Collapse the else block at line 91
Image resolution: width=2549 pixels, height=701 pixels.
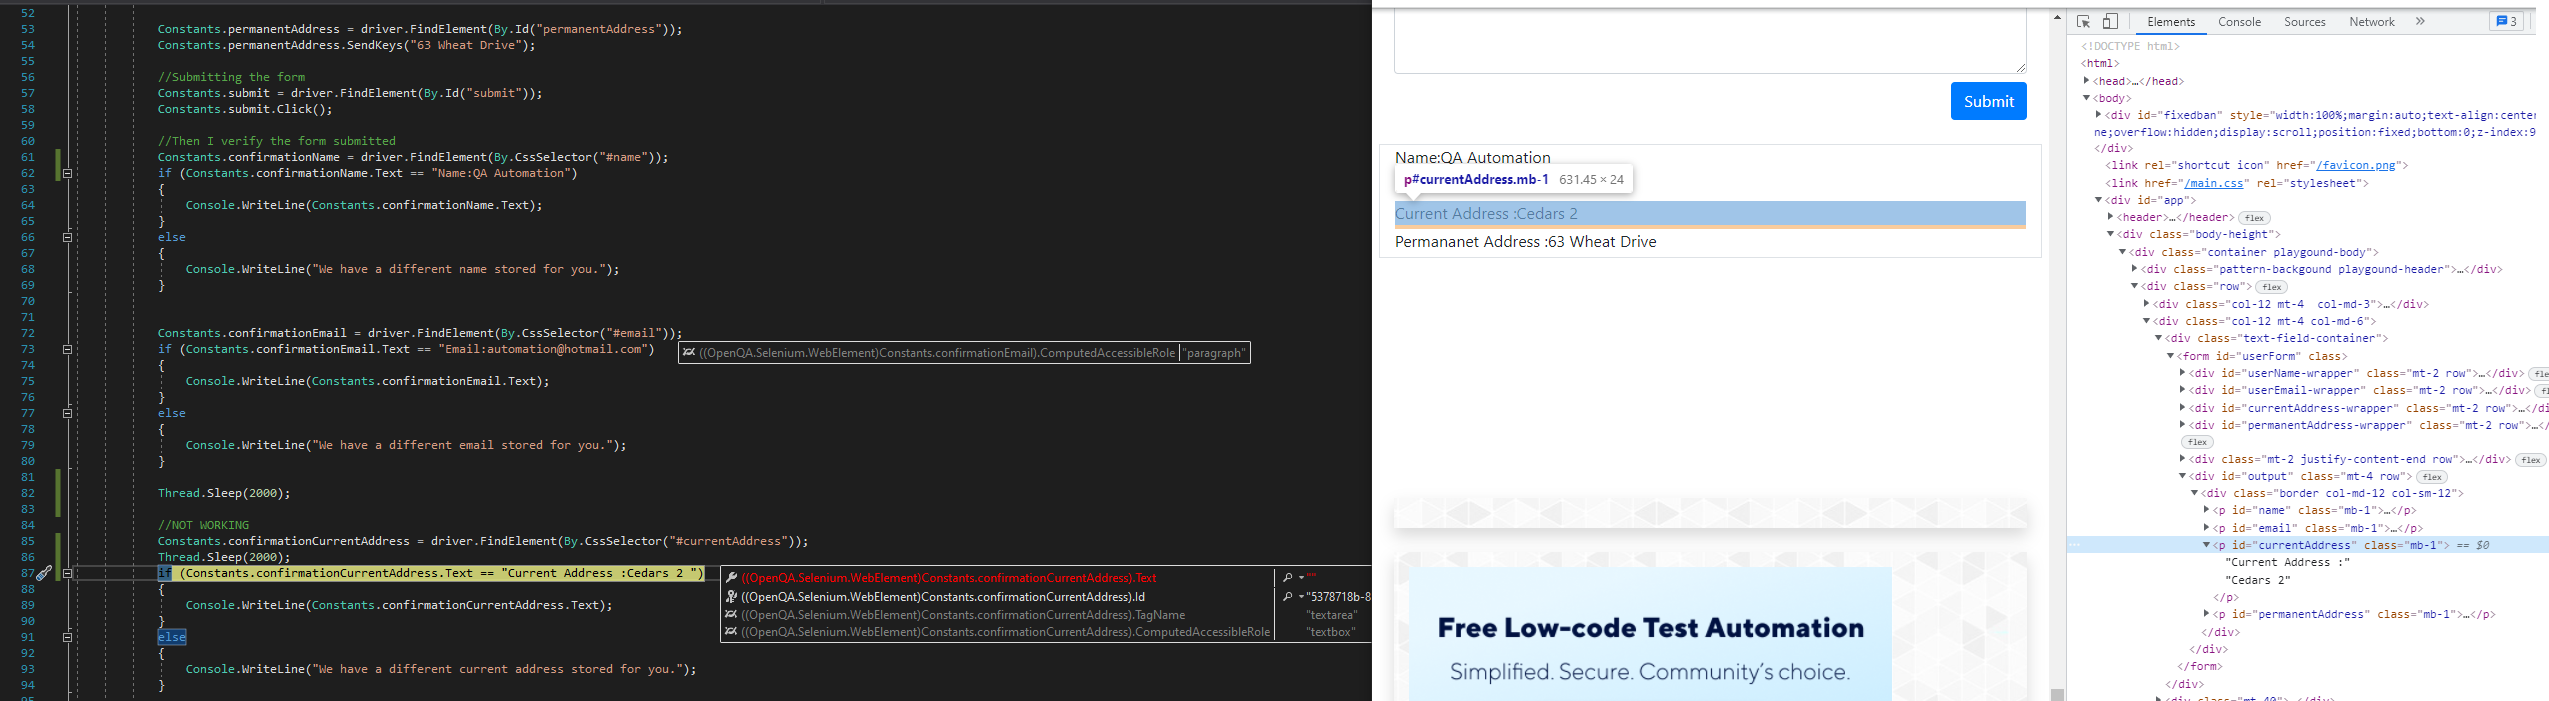pyautogui.click(x=67, y=637)
